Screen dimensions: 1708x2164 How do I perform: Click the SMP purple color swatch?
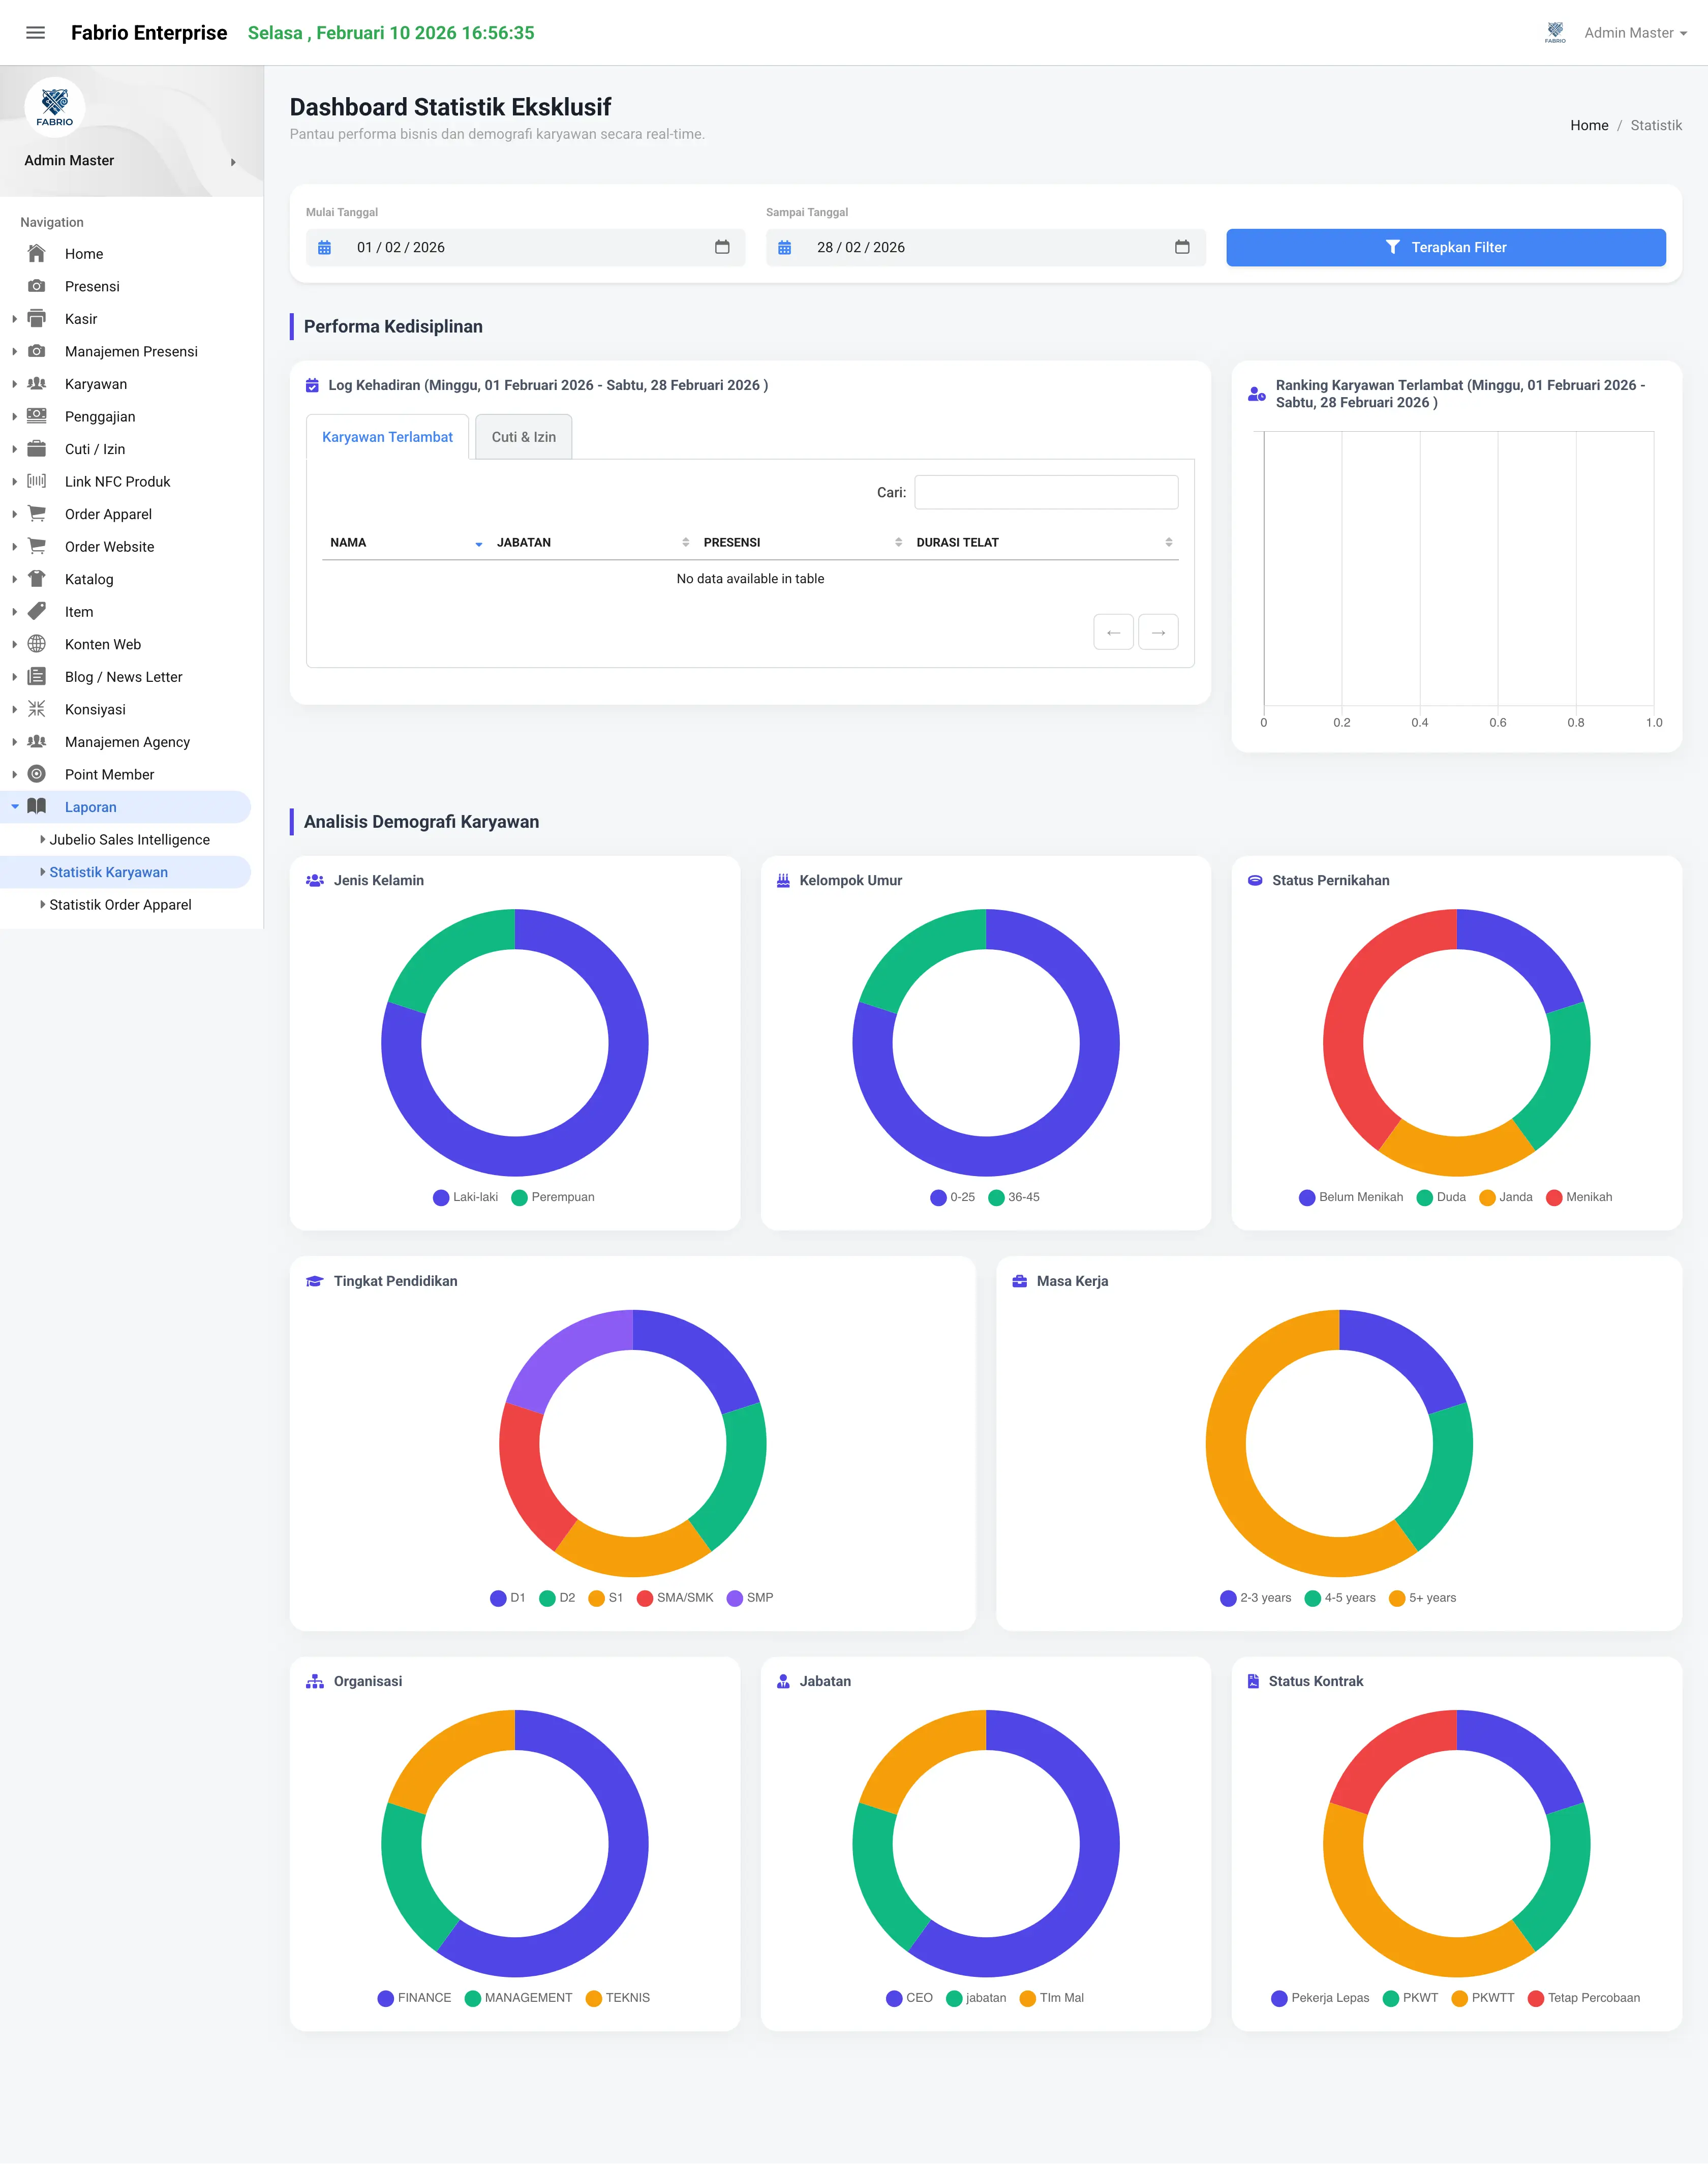(735, 1598)
